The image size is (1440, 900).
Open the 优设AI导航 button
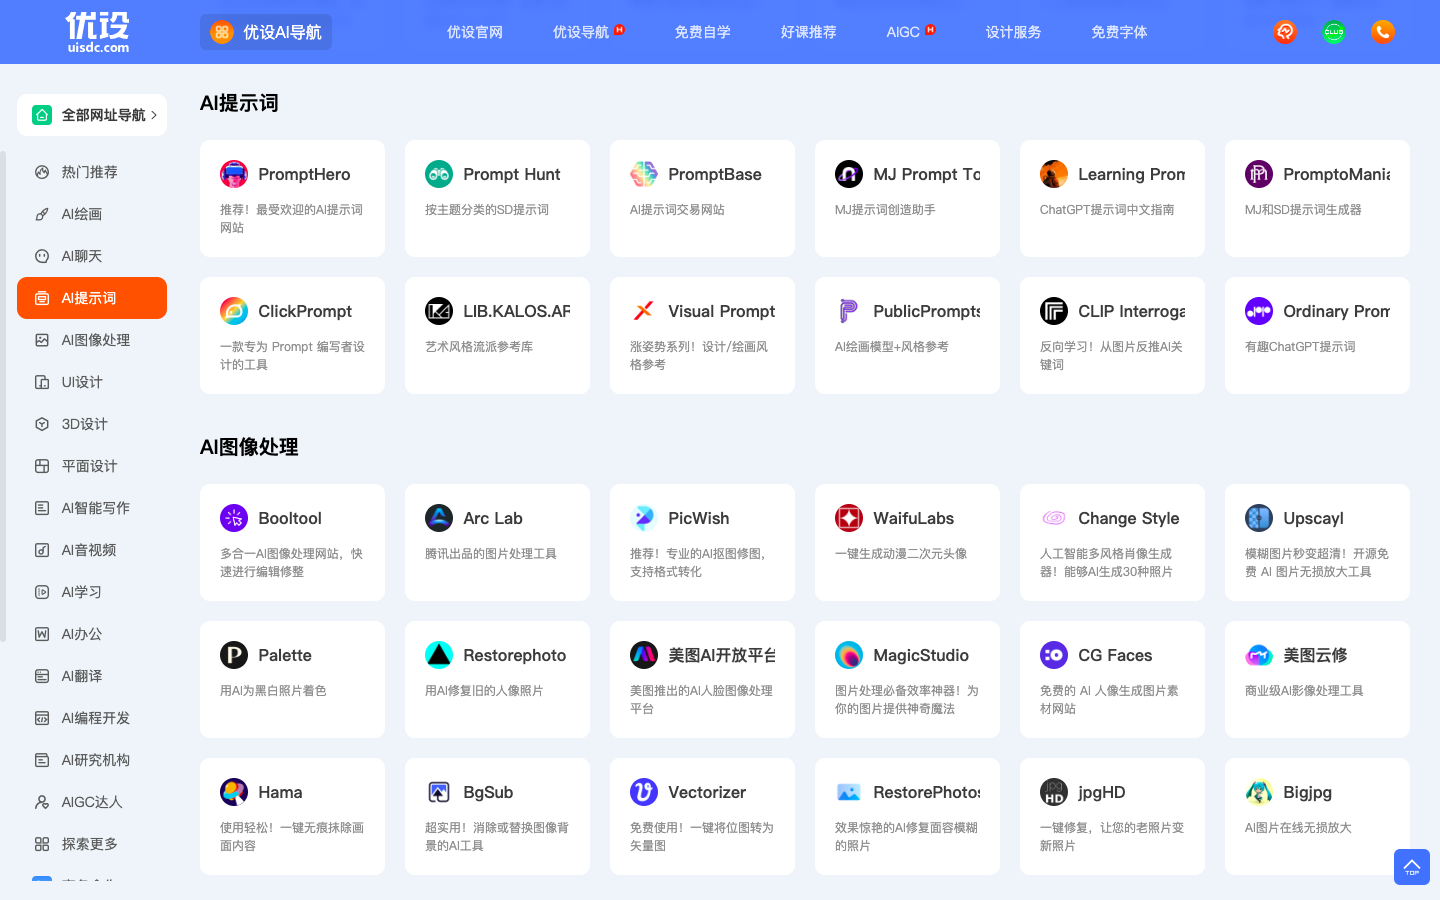click(266, 32)
